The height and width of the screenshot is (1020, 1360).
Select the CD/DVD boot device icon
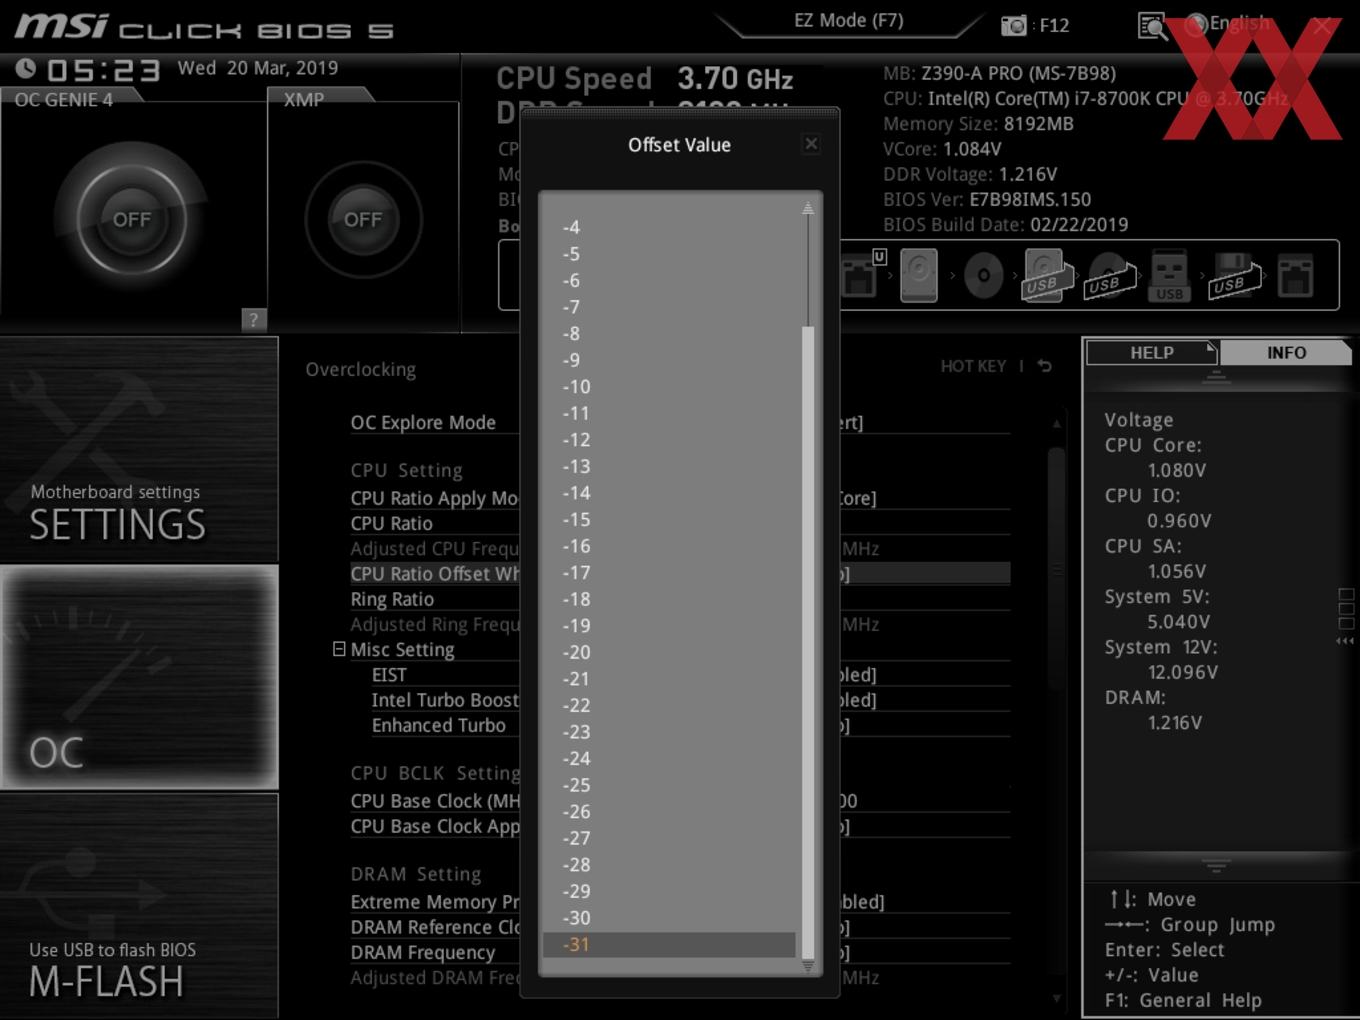[x=983, y=276]
